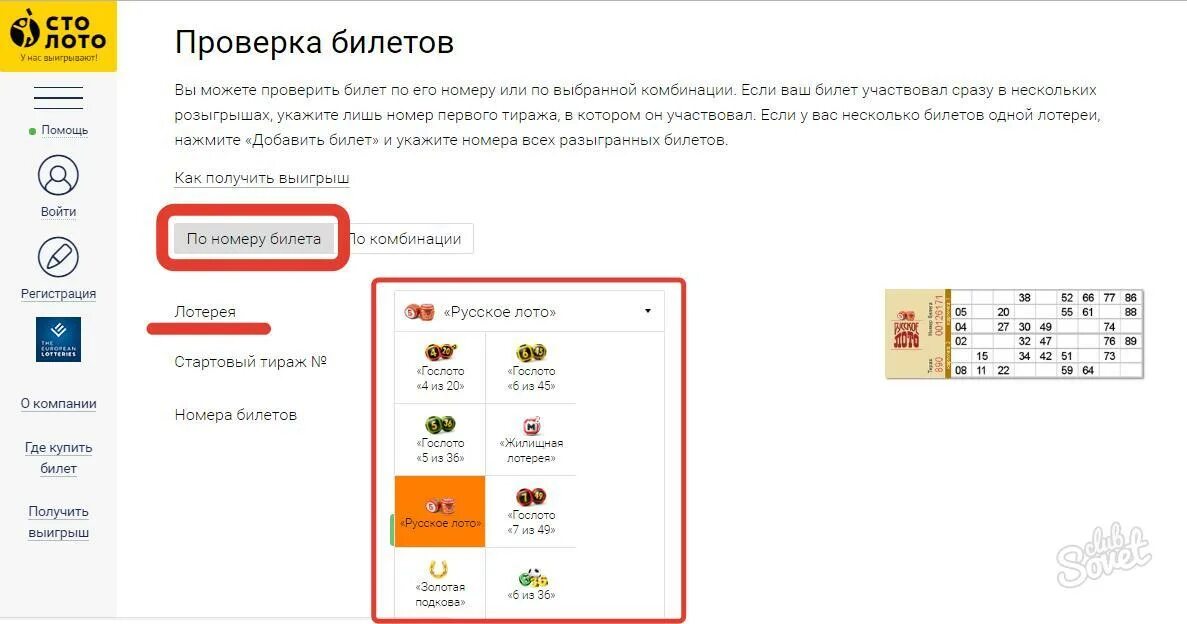Switch to По комбинации tab
1187x624 pixels.
coord(406,239)
